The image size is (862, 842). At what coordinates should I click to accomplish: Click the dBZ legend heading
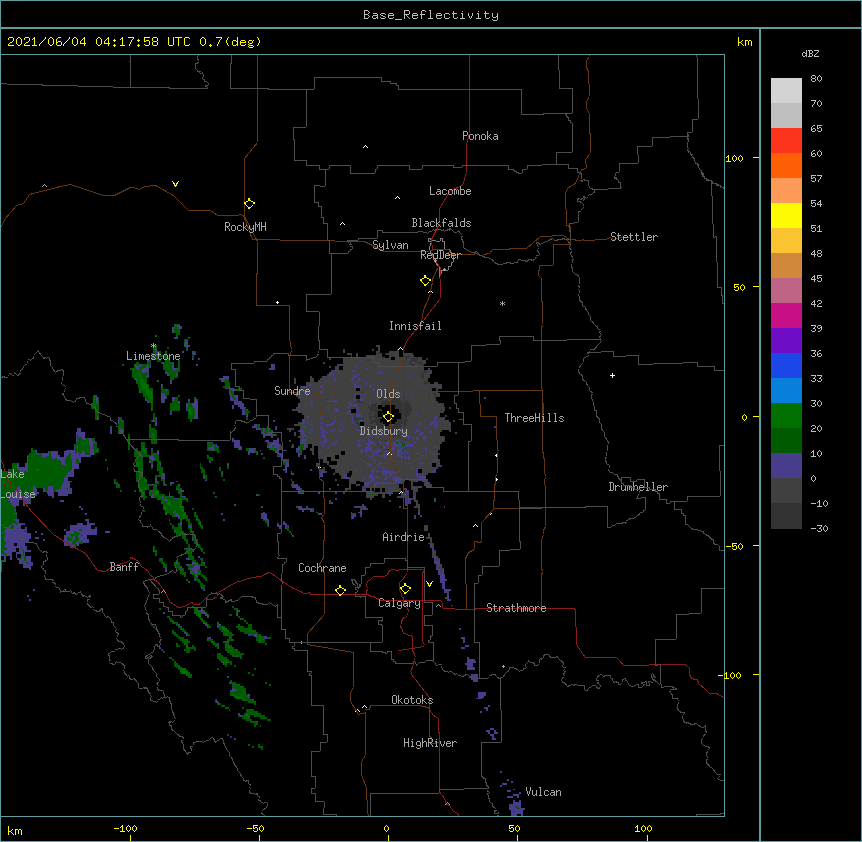click(x=810, y=54)
